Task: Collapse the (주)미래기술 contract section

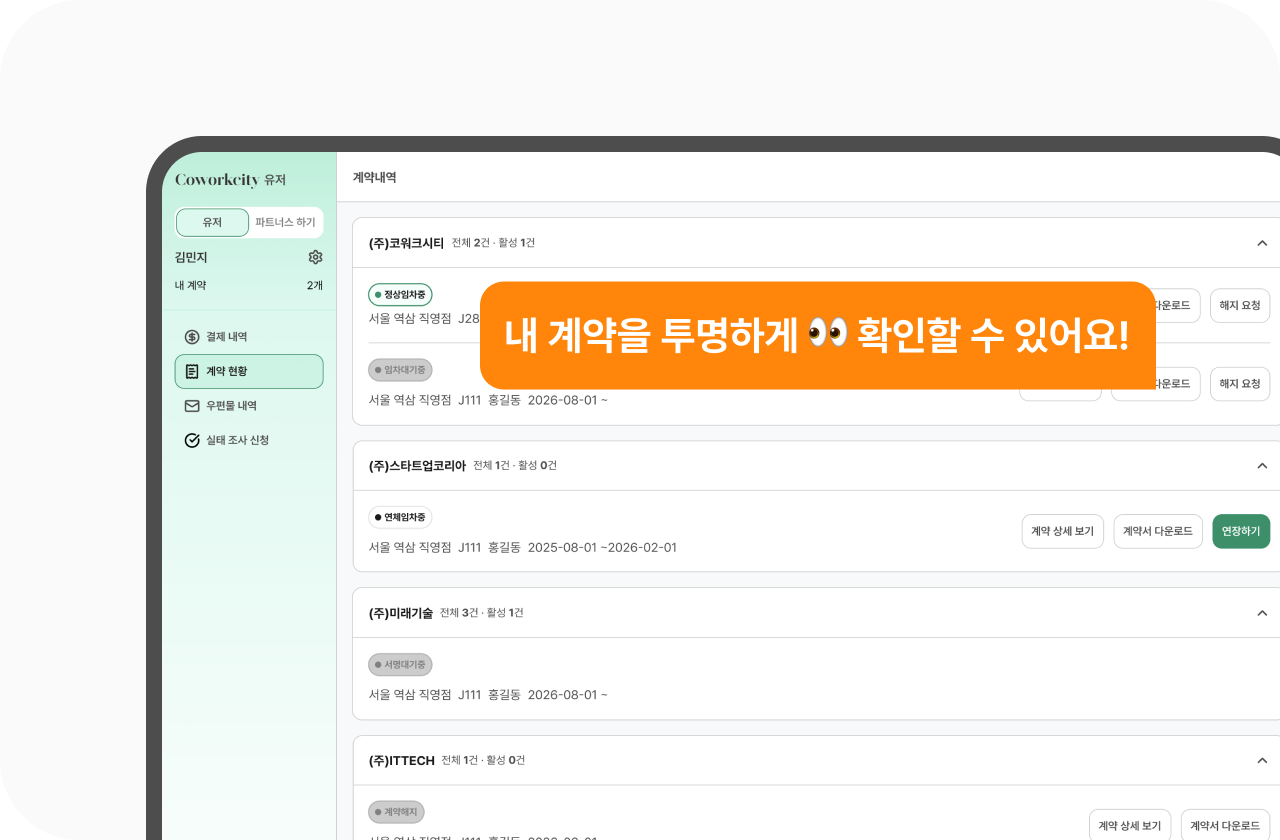Action: [x=1262, y=612]
